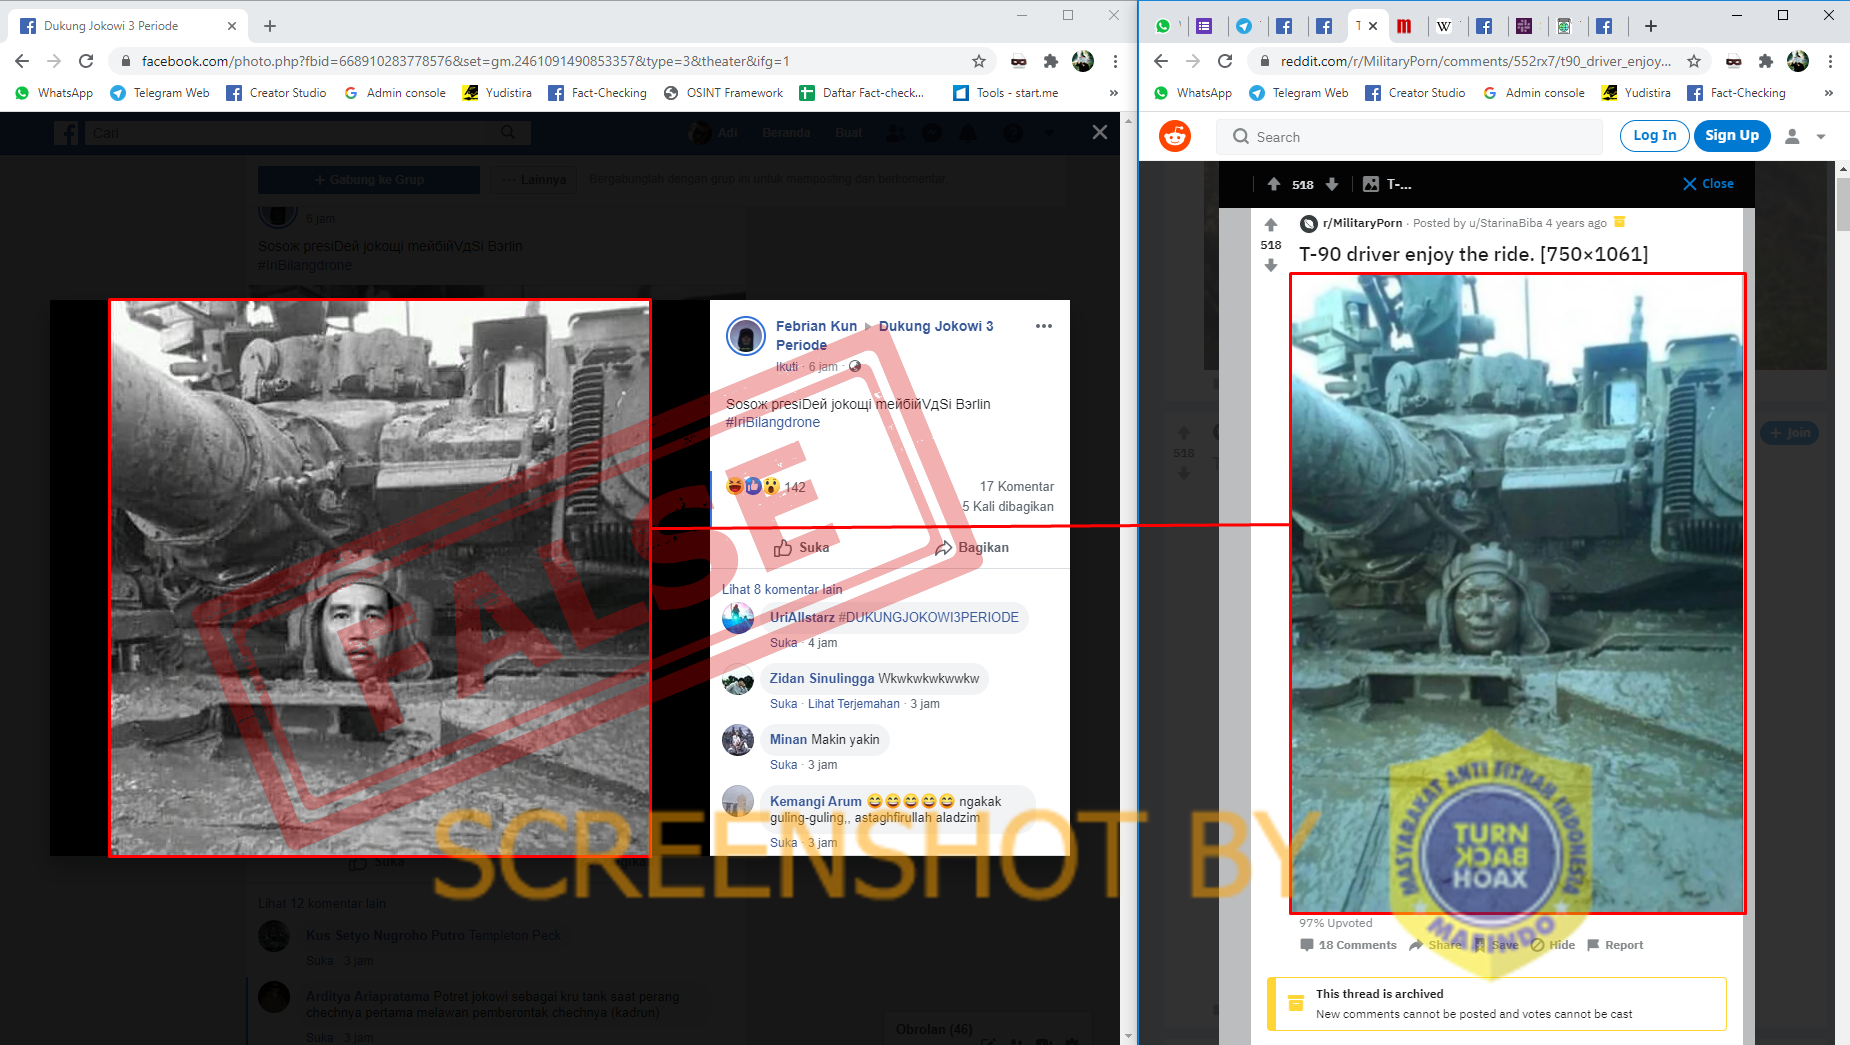Open OSINT Framework bookmark
This screenshot has height=1045, width=1850.
pos(724,93)
